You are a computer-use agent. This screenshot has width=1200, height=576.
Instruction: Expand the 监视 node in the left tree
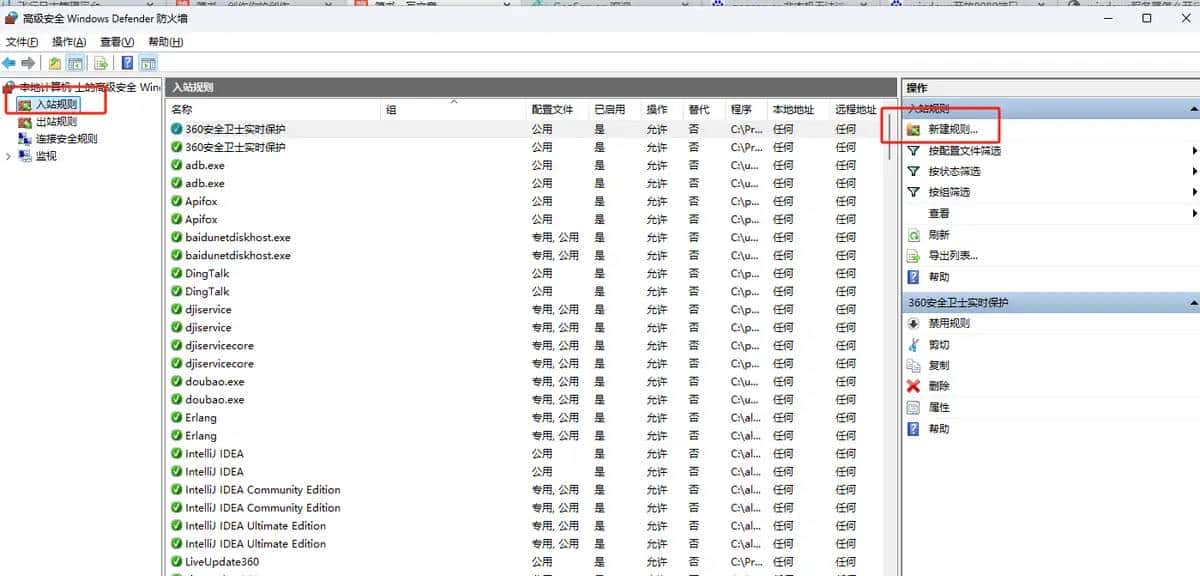8,156
